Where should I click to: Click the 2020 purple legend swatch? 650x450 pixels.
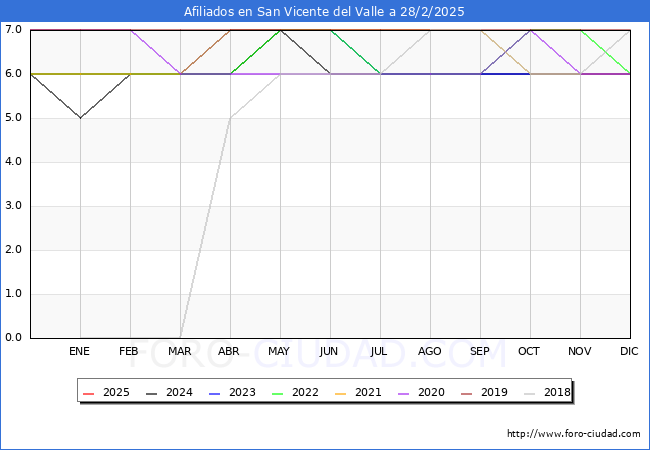tap(403, 393)
